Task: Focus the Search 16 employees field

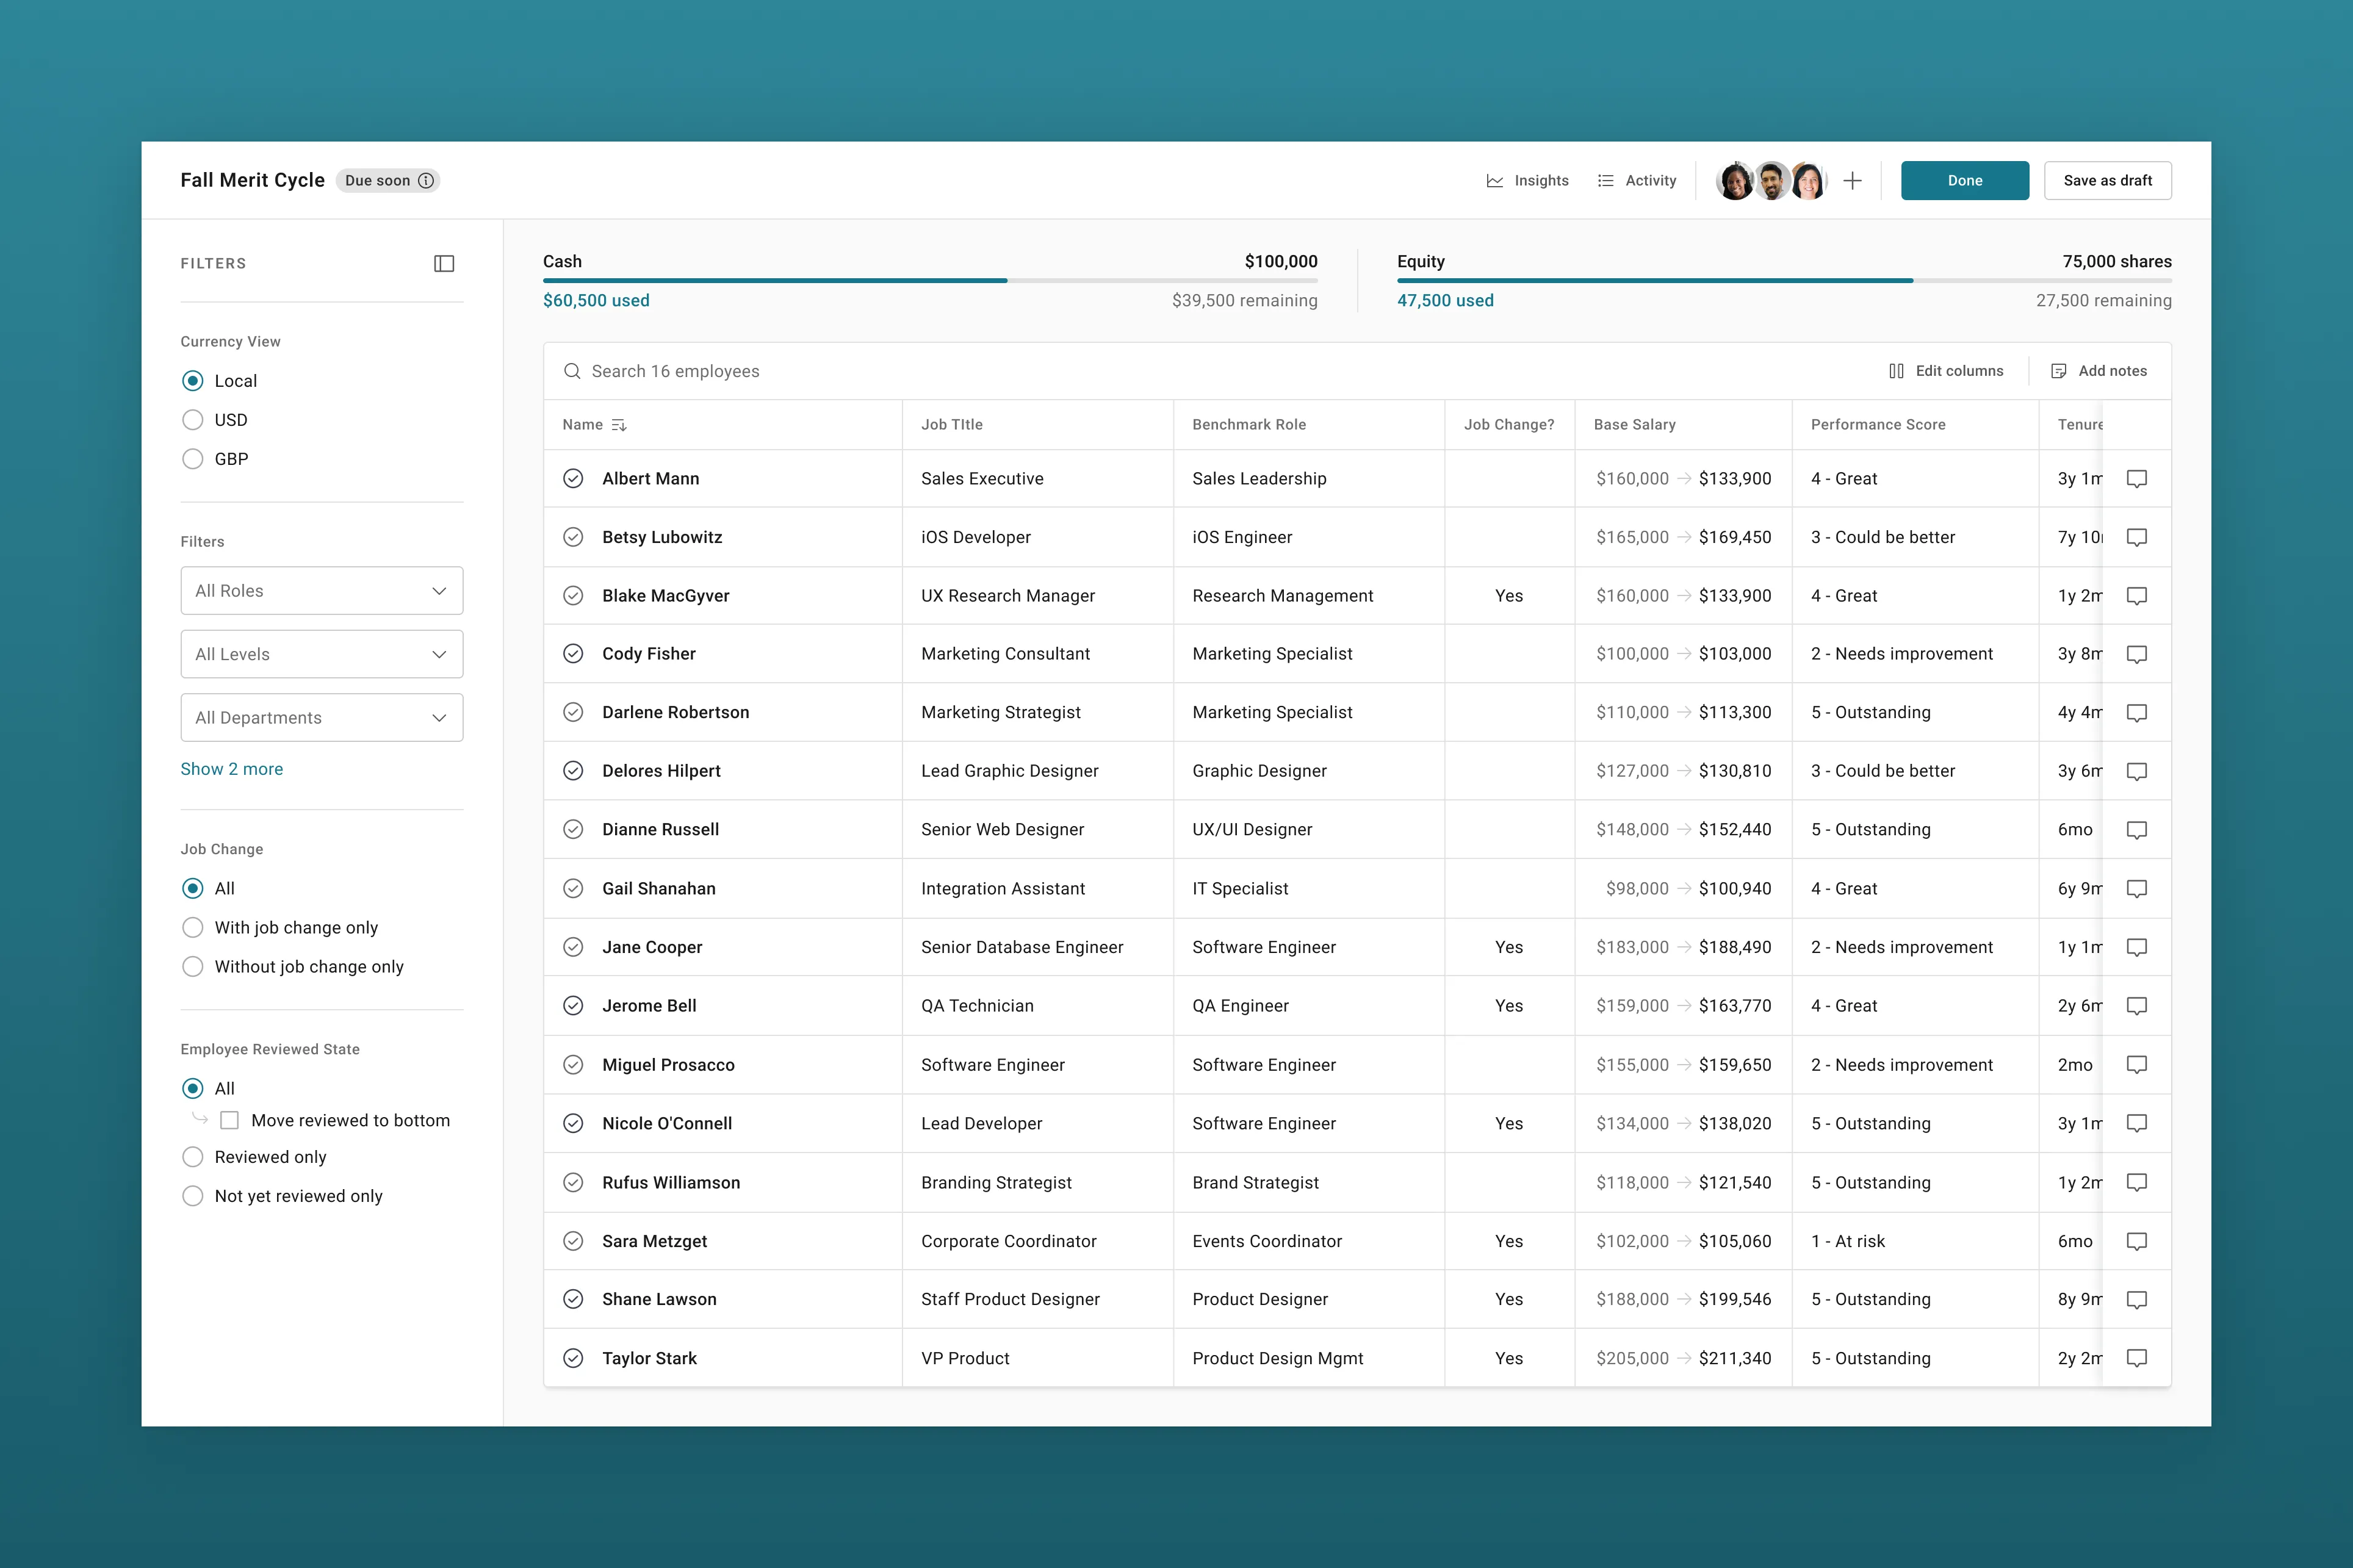Action: pyautogui.click(x=675, y=371)
